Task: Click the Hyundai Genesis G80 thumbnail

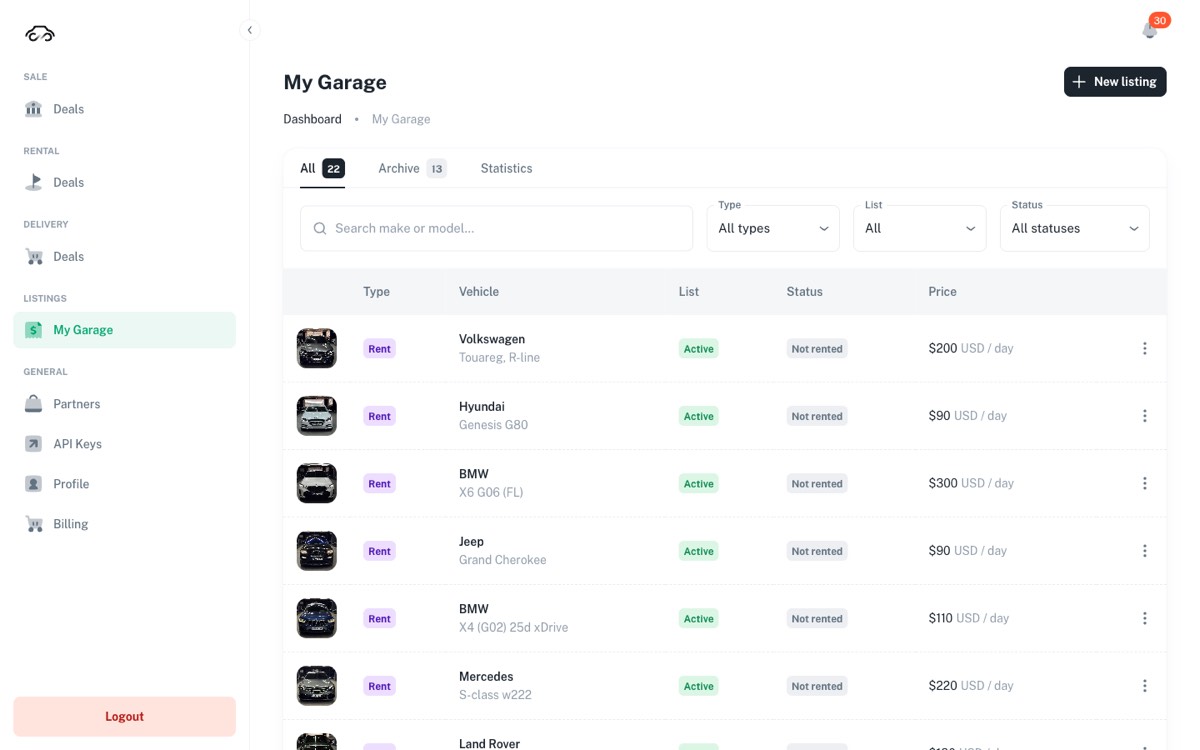Action: point(317,416)
